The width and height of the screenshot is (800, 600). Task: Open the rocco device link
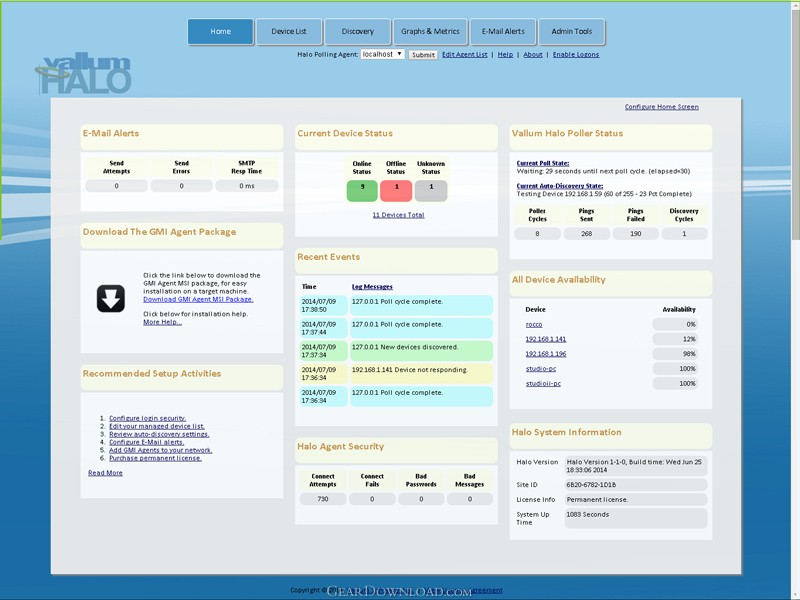(x=534, y=324)
